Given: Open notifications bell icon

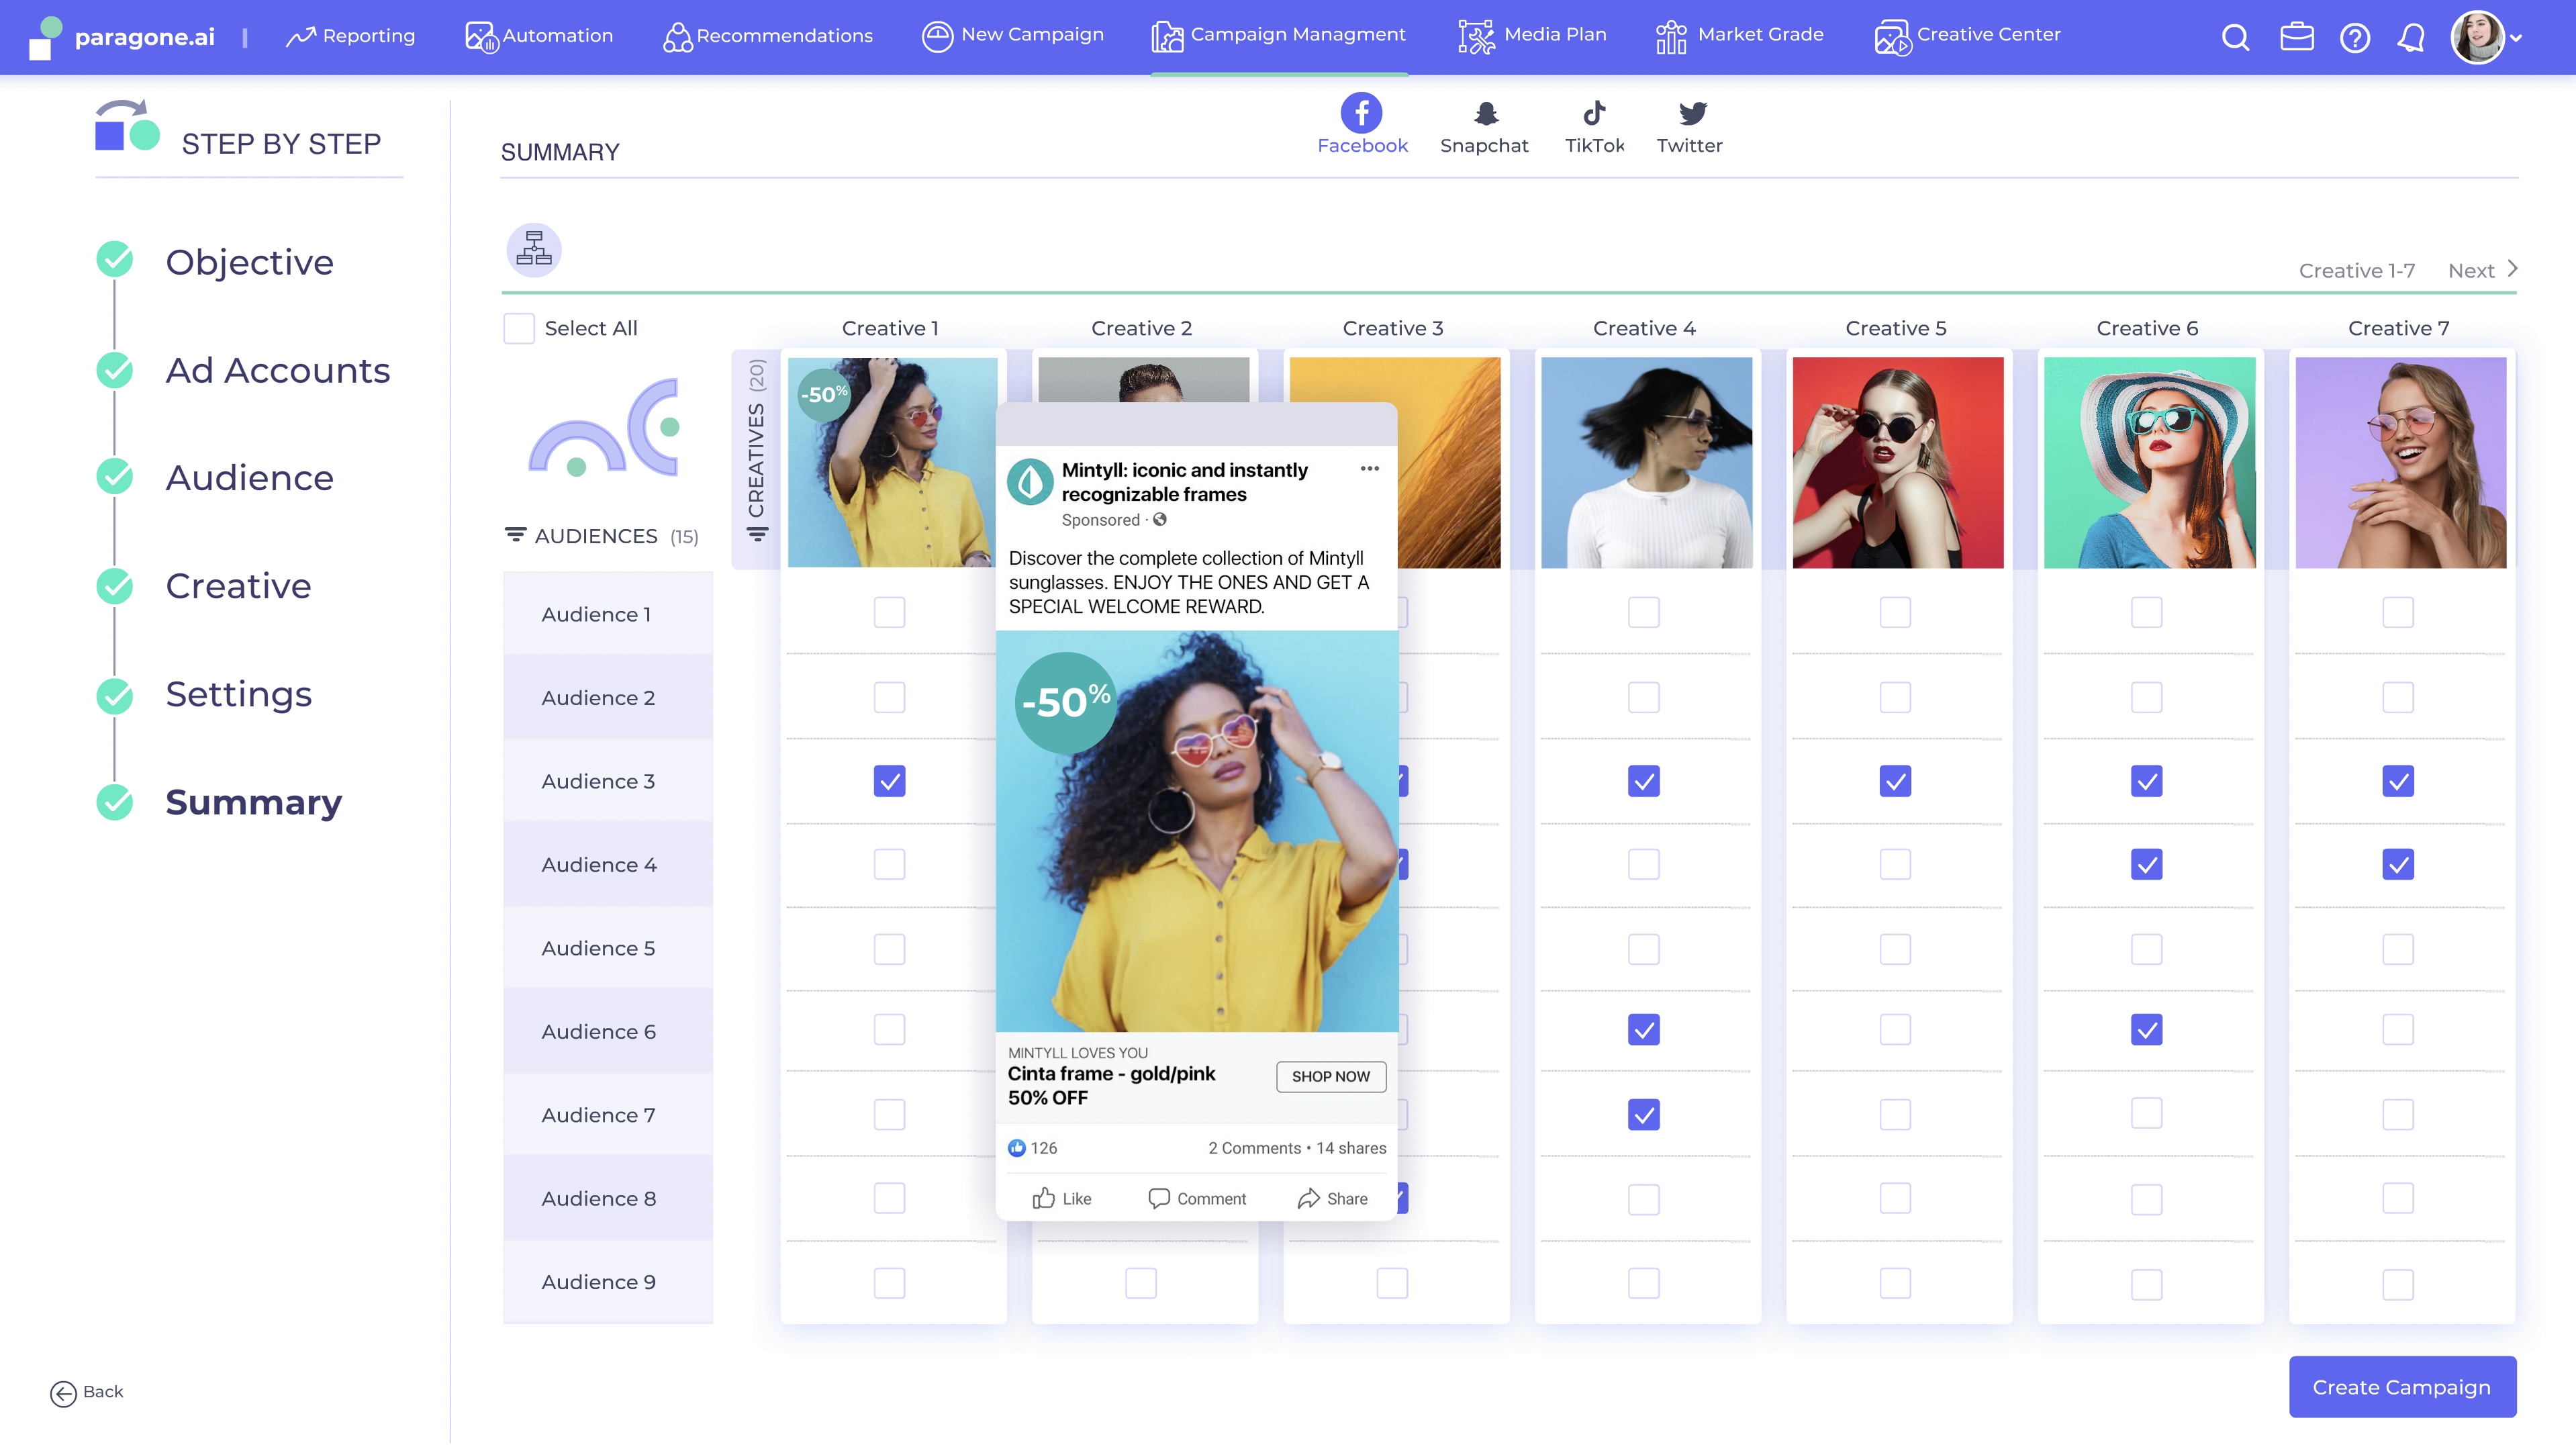Looking at the screenshot, I should (x=2411, y=38).
